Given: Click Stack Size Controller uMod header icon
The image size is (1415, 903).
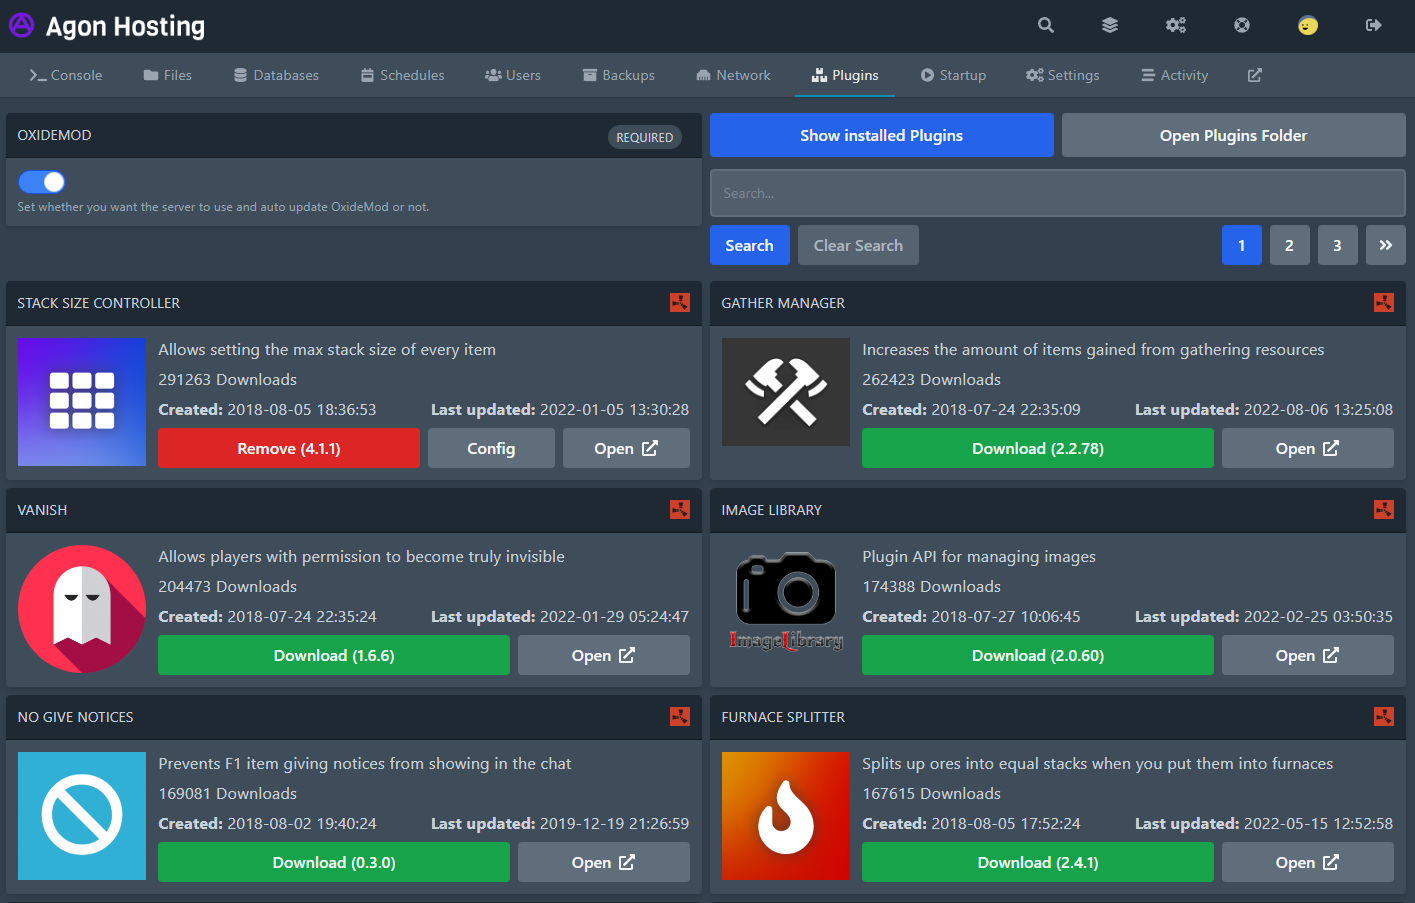Looking at the screenshot, I should (x=680, y=302).
